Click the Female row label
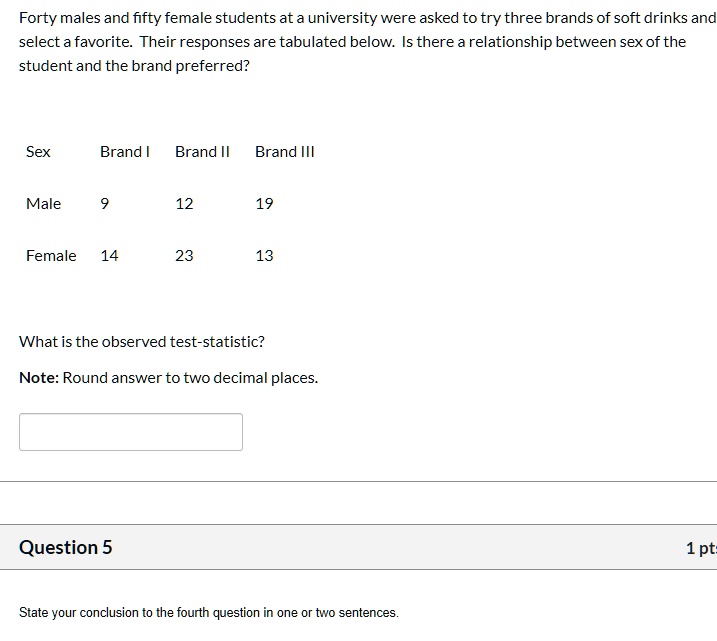 tap(51, 256)
